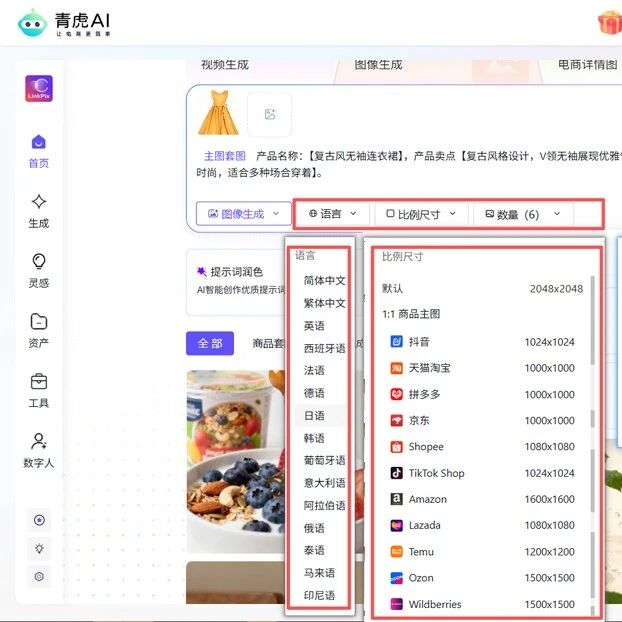Select size value 1200x1200
The height and width of the screenshot is (622, 622).
549,552
